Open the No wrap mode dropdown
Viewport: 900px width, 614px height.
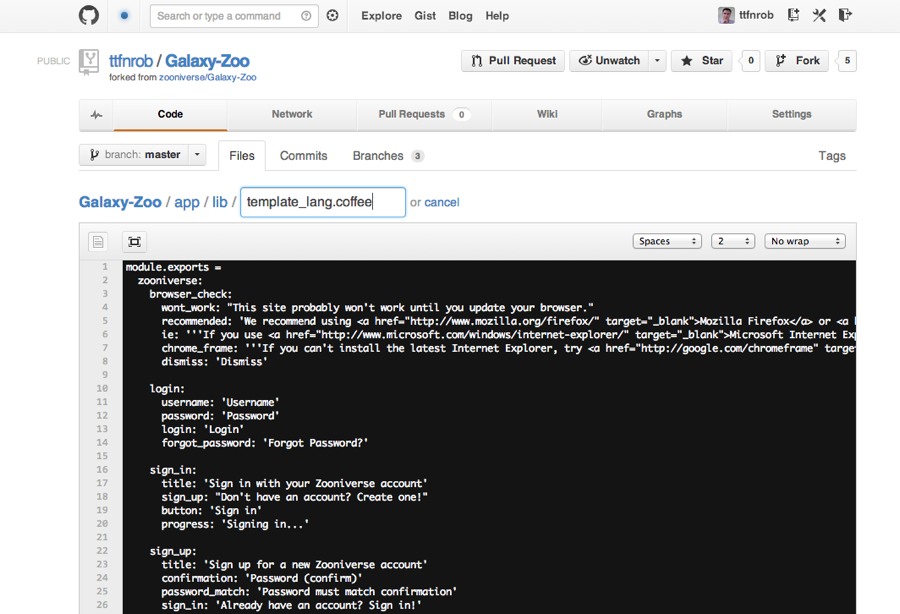point(805,241)
